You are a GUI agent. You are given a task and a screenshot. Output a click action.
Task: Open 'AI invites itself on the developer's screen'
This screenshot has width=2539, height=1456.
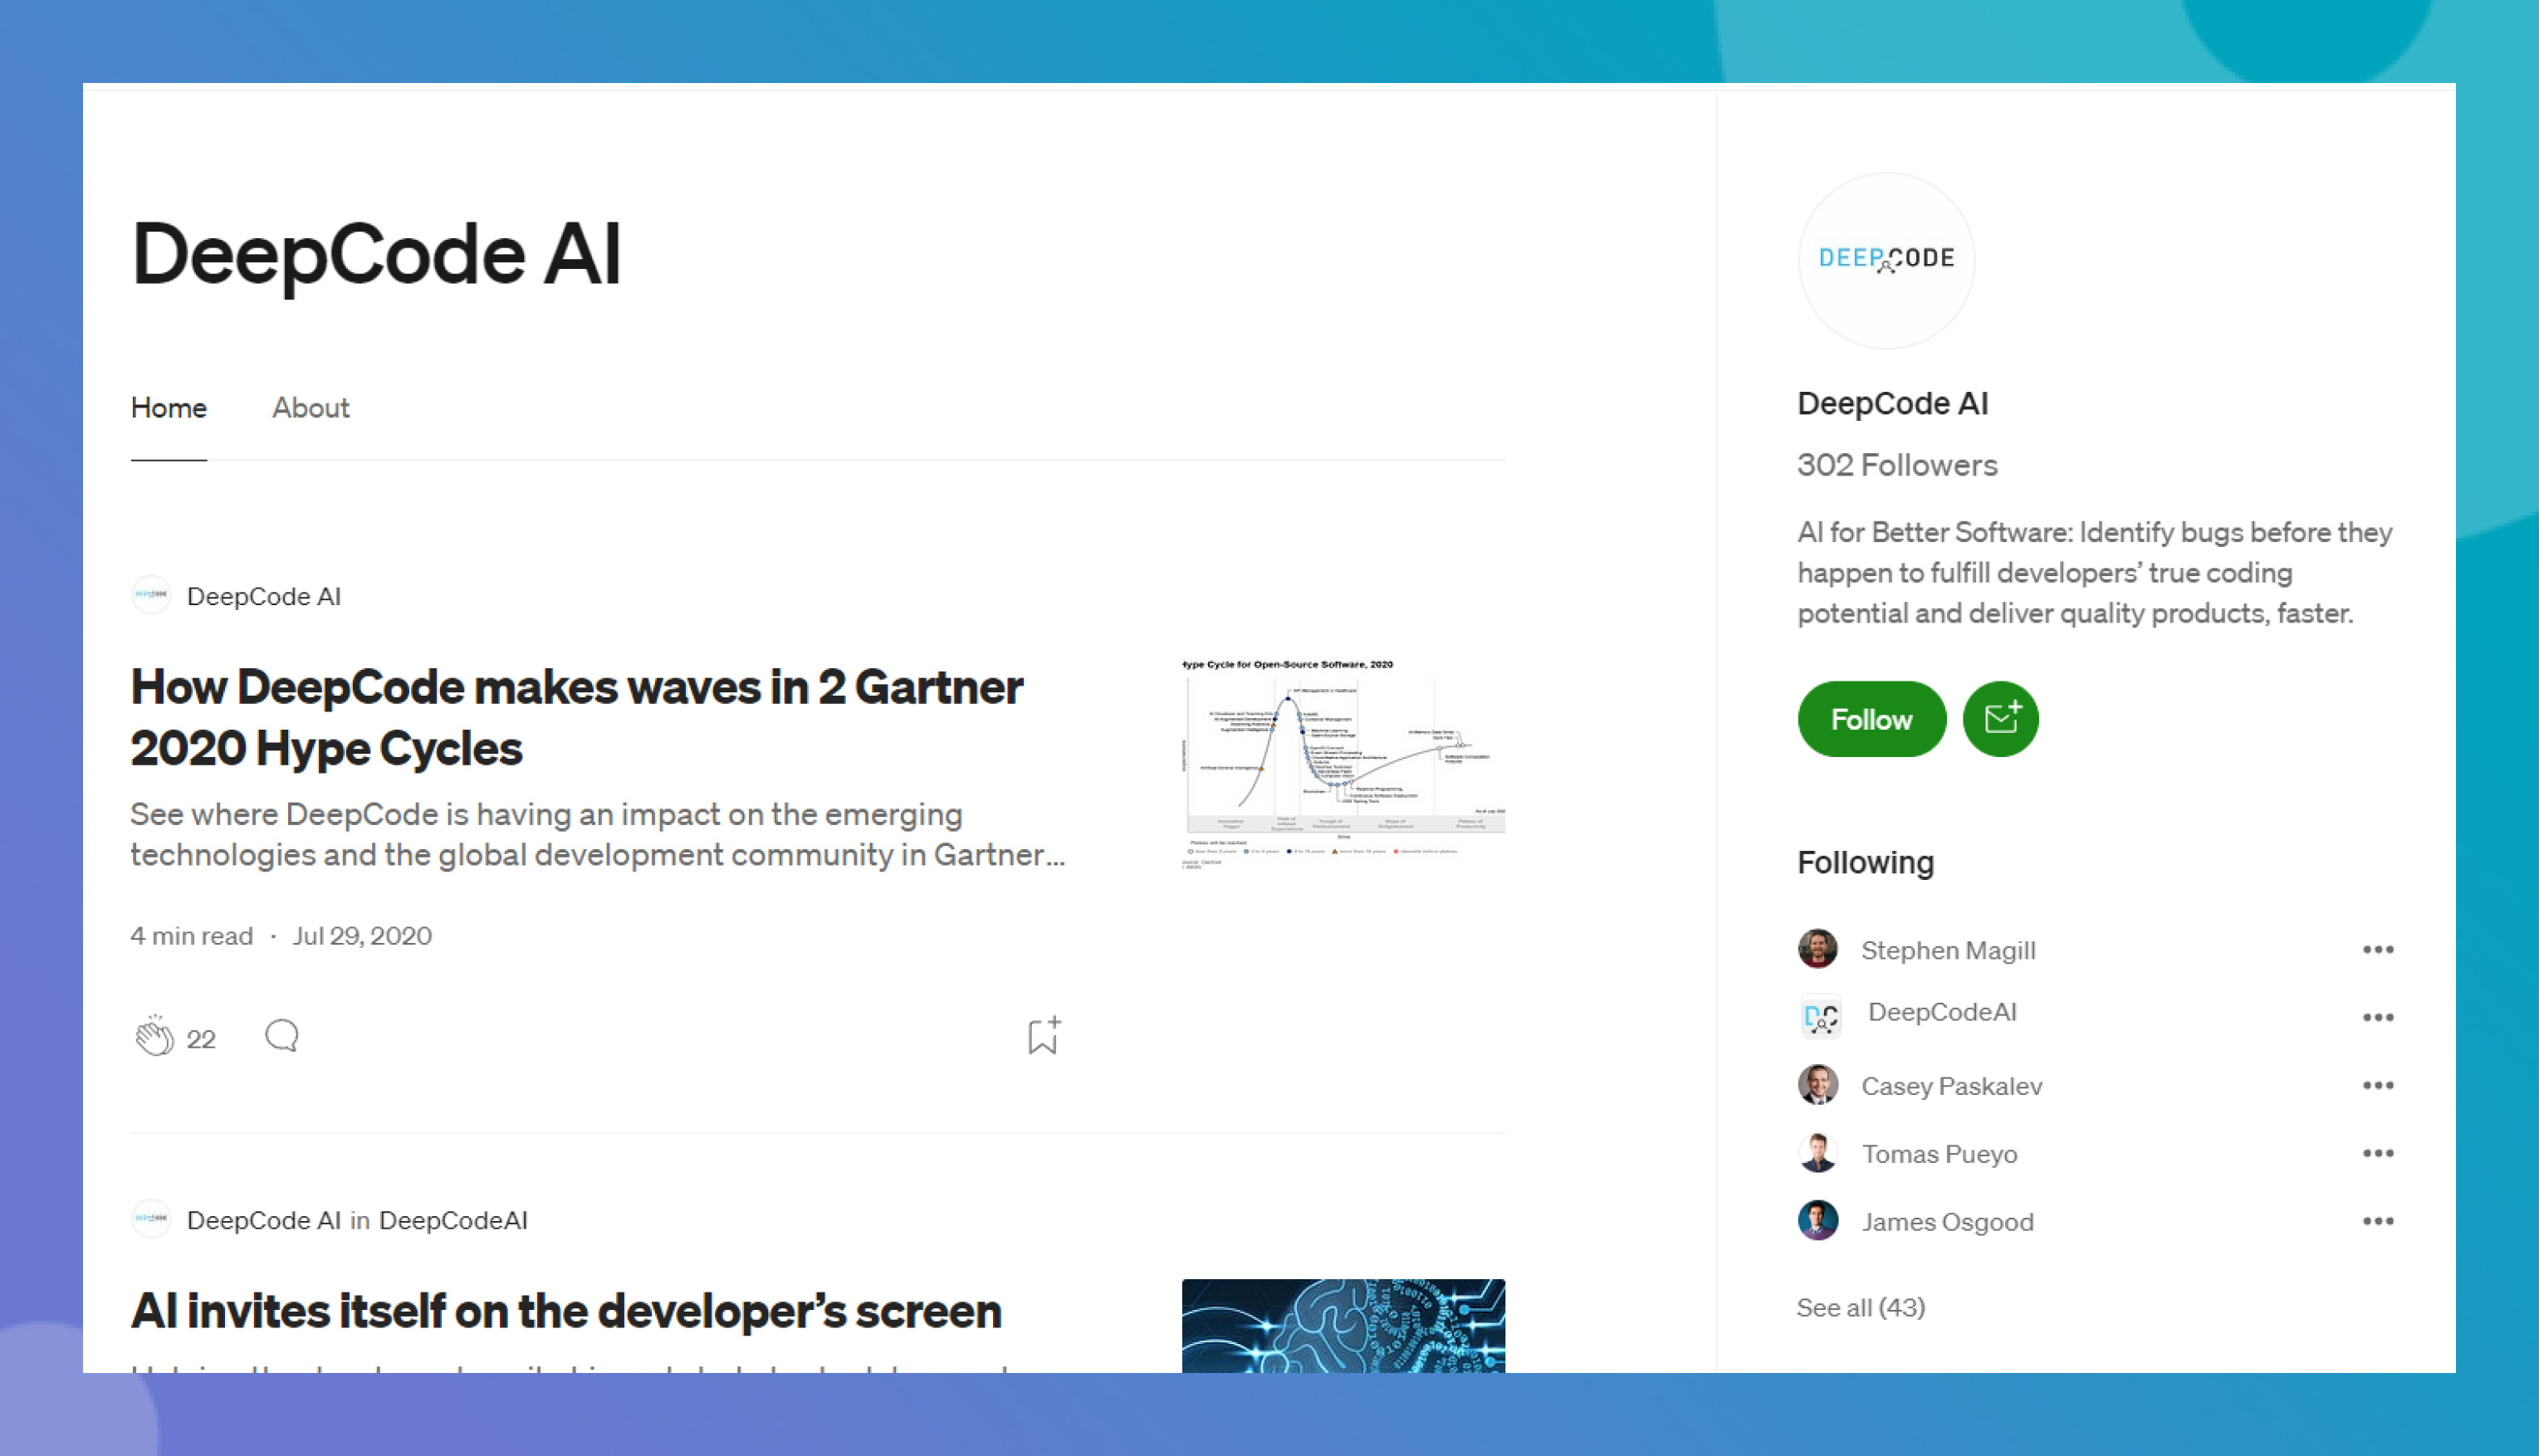(566, 1311)
